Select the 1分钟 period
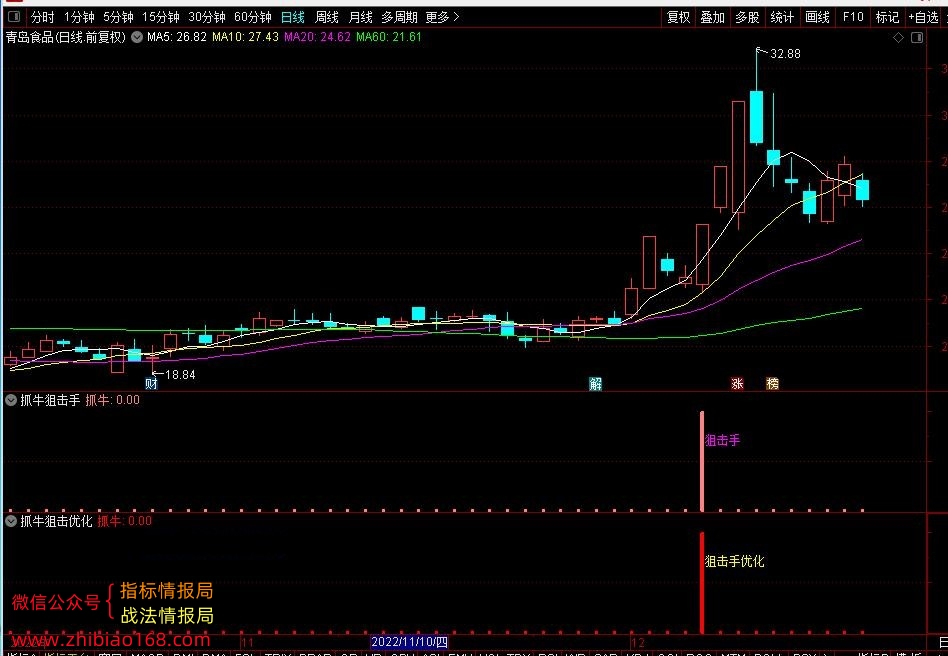This screenshot has width=948, height=656. 79,18
